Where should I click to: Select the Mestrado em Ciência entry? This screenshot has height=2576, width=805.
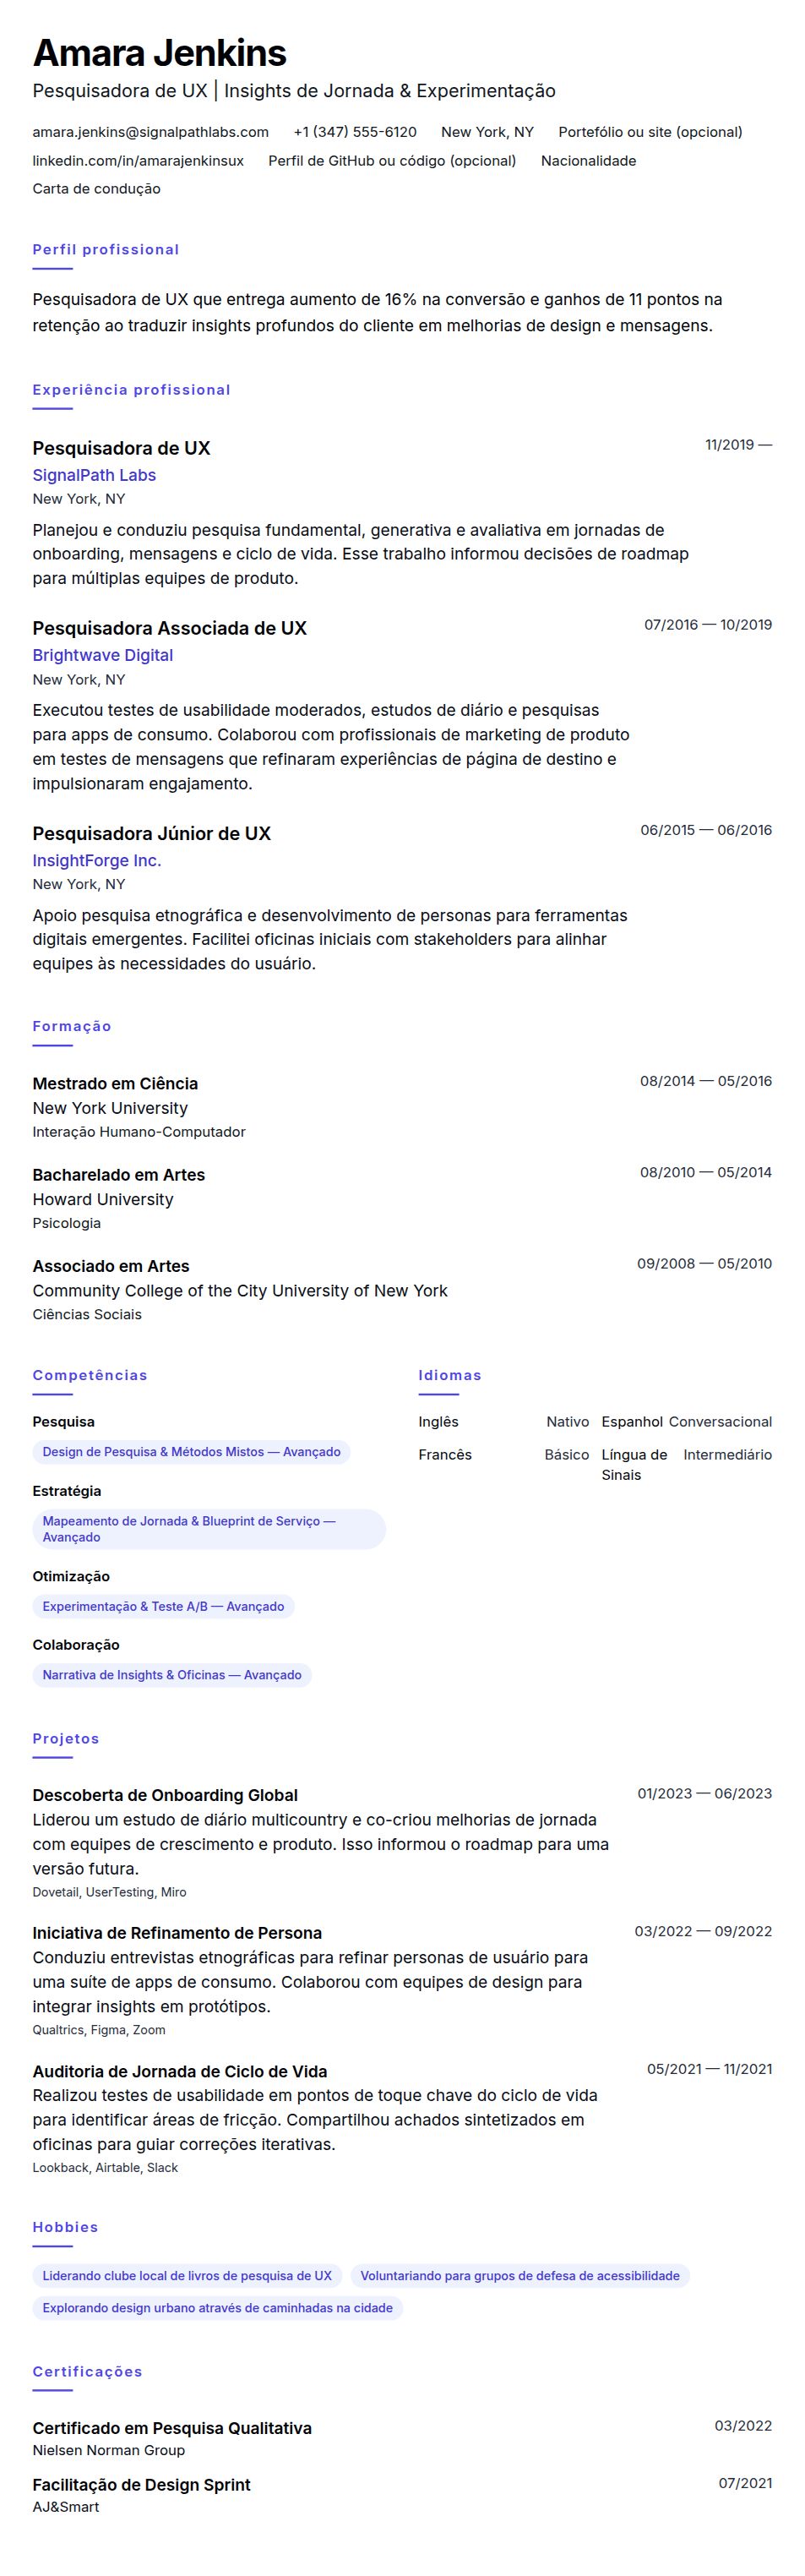115,1084
